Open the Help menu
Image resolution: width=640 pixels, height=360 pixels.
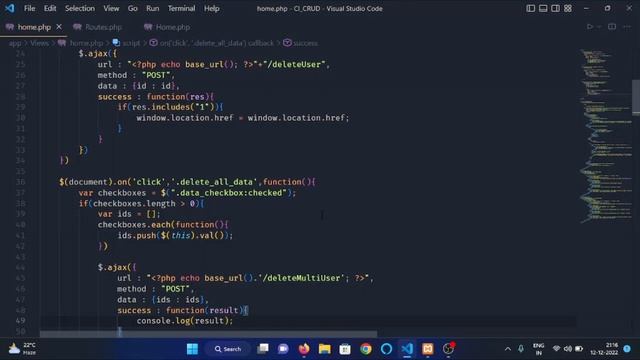click(x=211, y=8)
